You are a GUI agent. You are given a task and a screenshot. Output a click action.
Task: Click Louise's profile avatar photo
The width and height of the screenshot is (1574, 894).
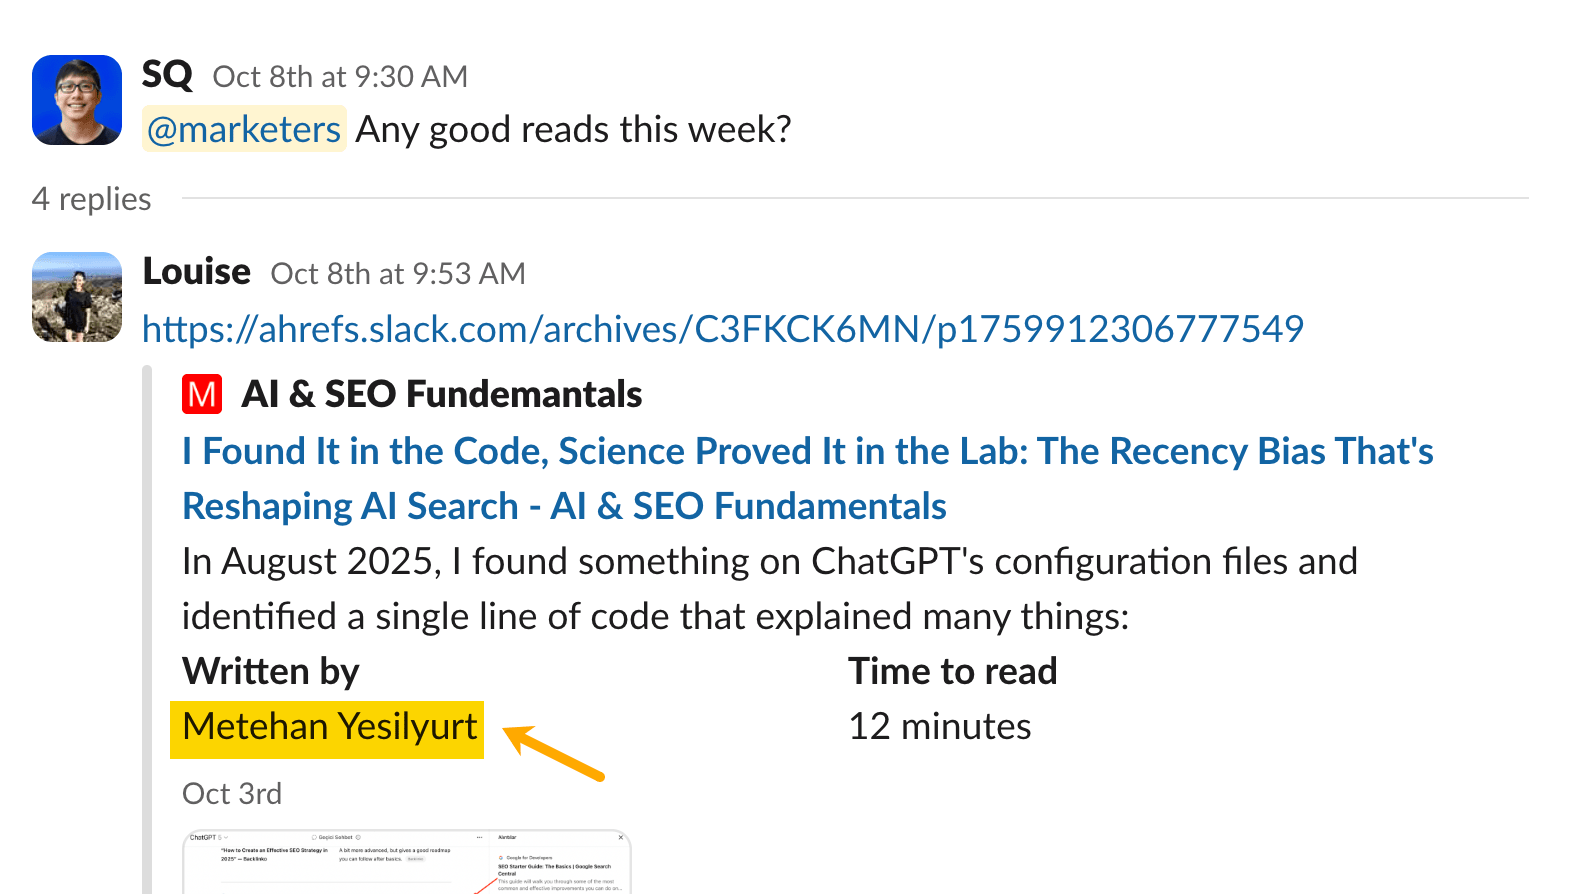77,297
